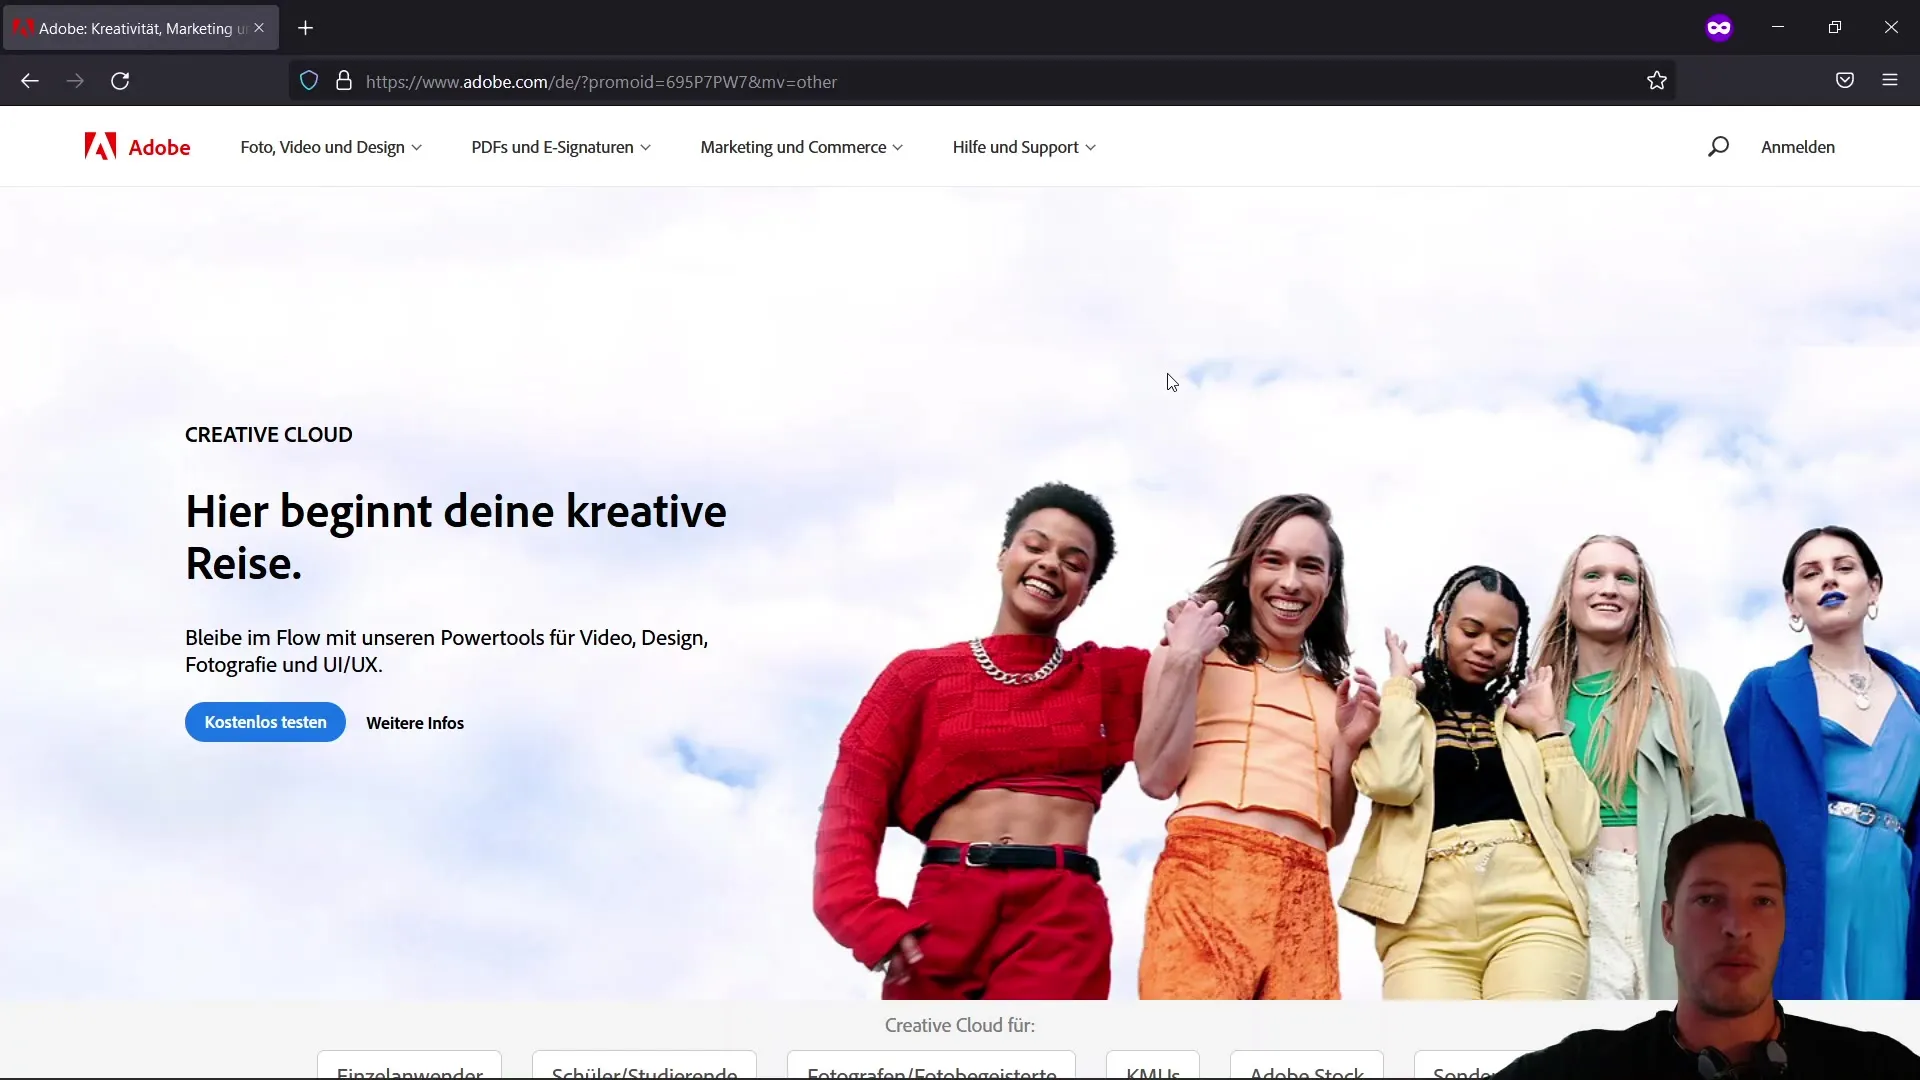
Task: Click the browser refresh icon
Action: click(119, 82)
